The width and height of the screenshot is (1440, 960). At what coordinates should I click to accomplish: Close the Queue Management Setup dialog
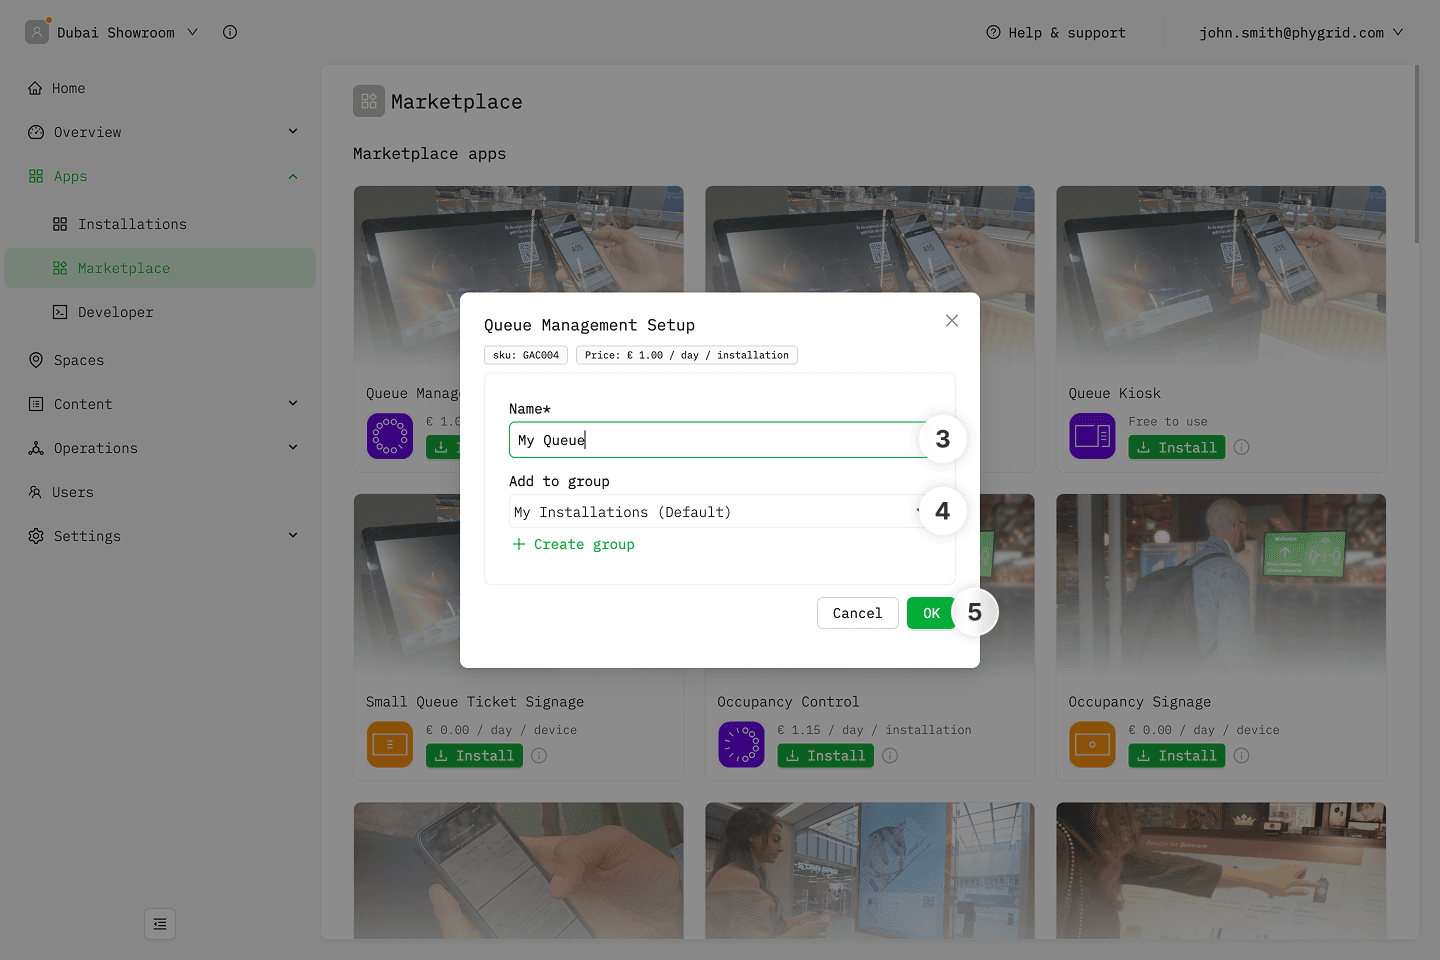click(952, 320)
